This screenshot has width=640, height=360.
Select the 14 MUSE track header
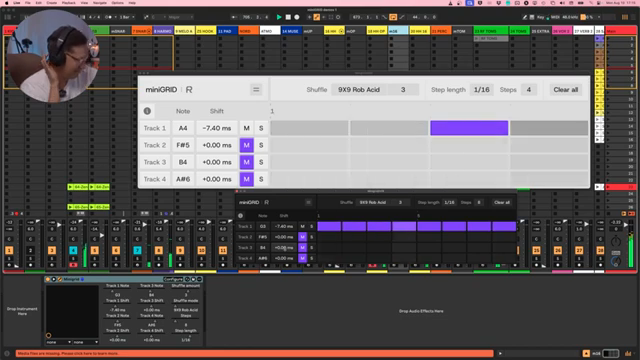(291, 31)
